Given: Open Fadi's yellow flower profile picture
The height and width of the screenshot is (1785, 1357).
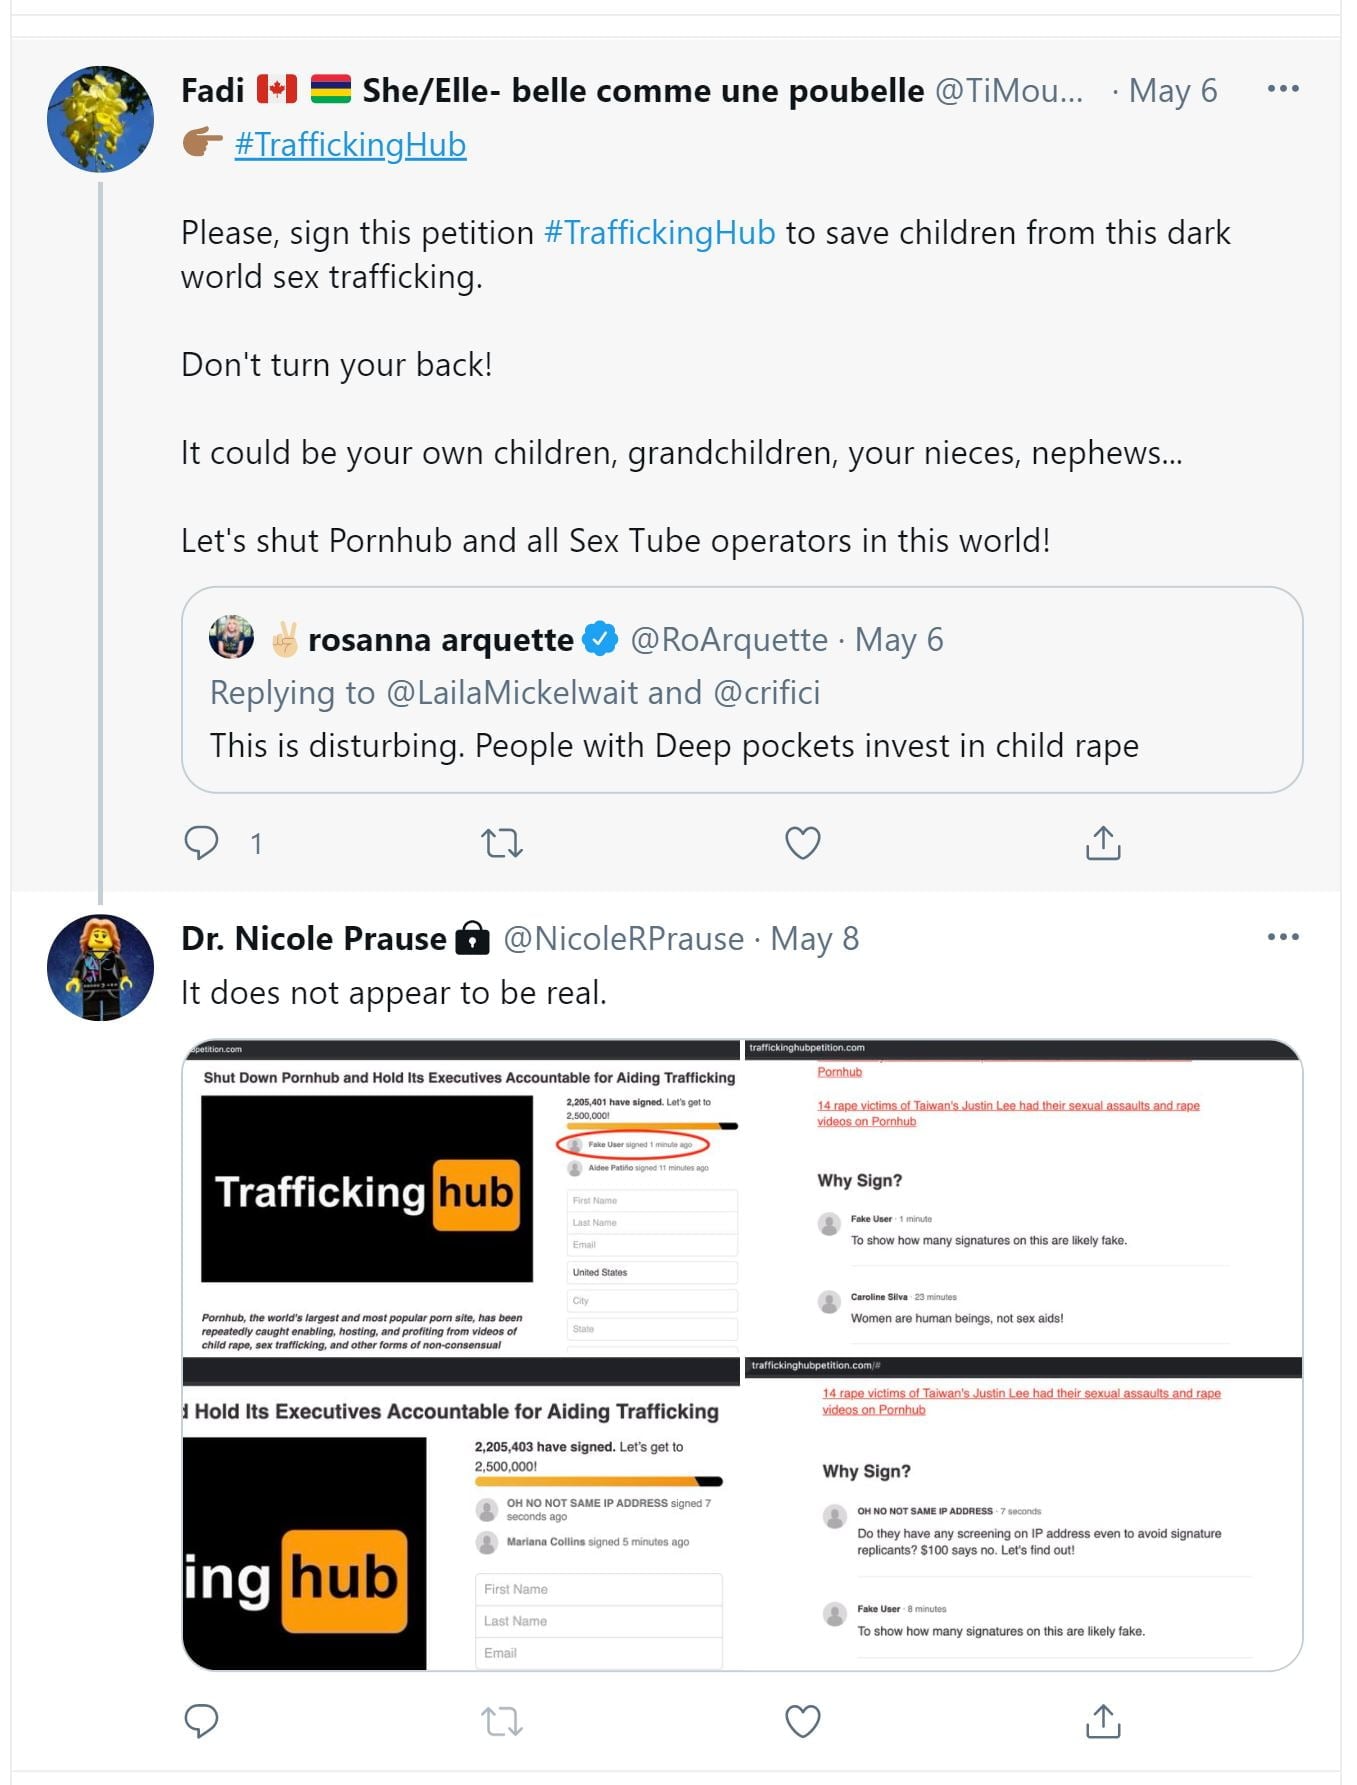Looking at the screenshot, I should click(100, 119).
